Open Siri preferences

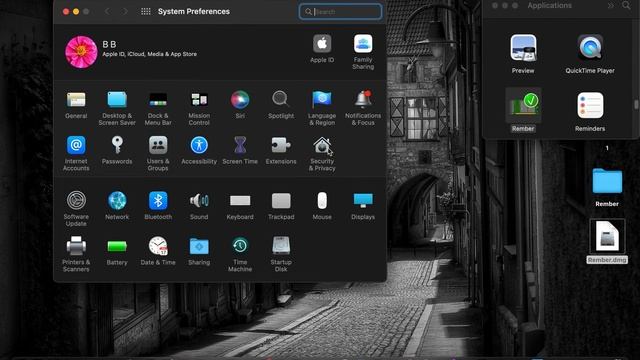240,105
